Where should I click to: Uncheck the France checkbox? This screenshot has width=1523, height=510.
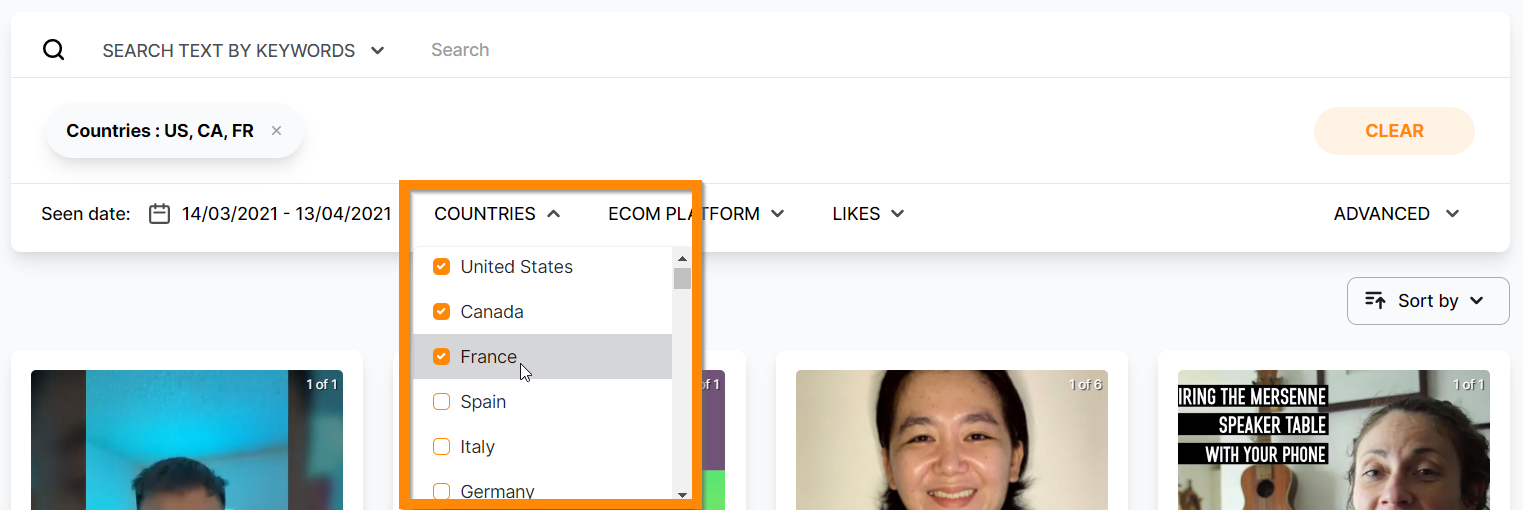(441, 357)
